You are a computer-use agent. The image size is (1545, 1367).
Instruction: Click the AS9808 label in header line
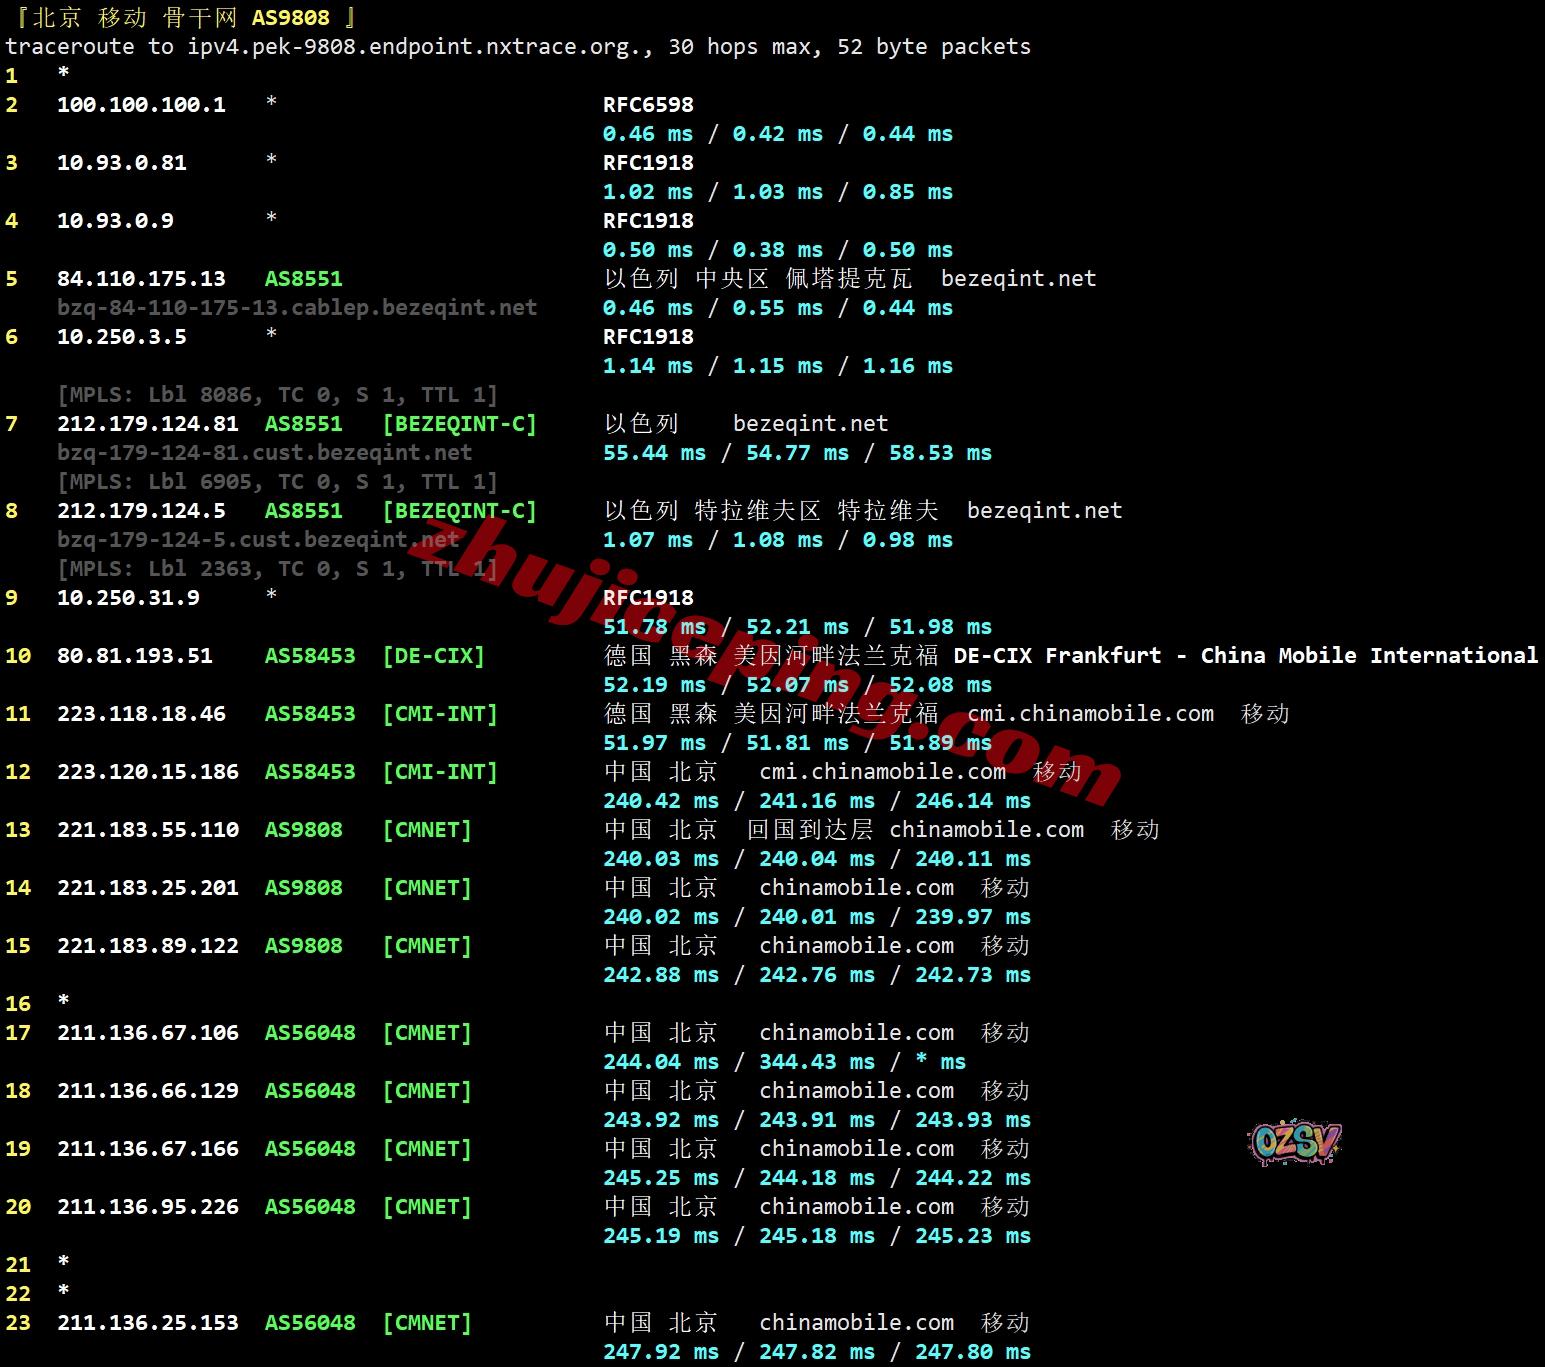pyautogui.click(x=290, y=18)
